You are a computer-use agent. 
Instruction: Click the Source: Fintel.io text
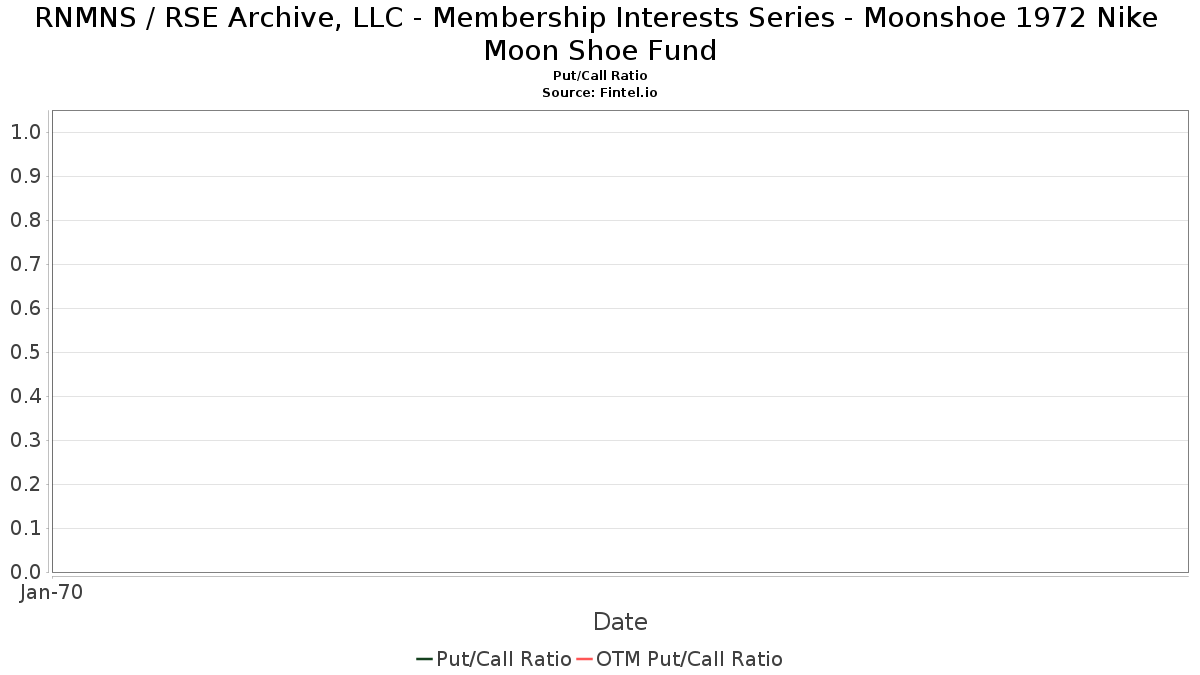pyautogui.click(x=600, y=92)
